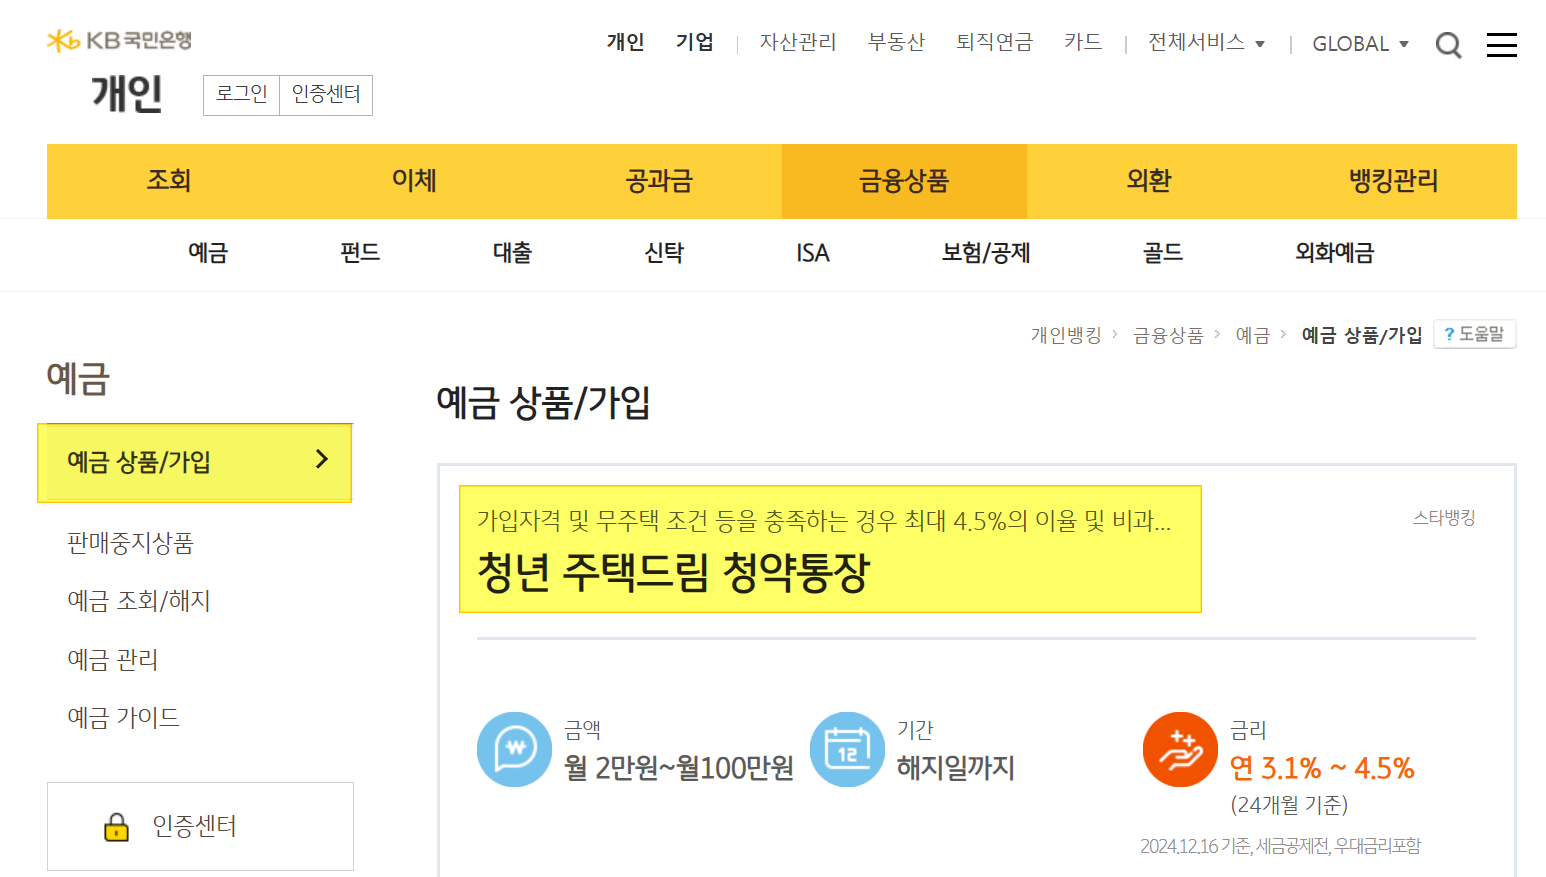The height and width of the screenshot is (877, 1546).
Task: Select the 기업 top menu
Action: (694, 42)
